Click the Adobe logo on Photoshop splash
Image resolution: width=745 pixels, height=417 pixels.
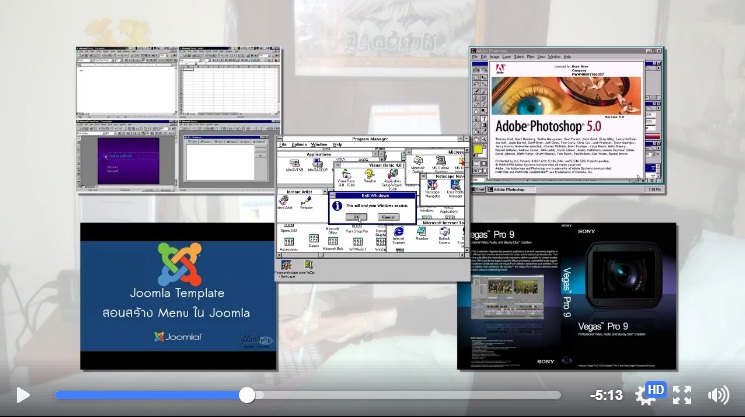[500, 70]
